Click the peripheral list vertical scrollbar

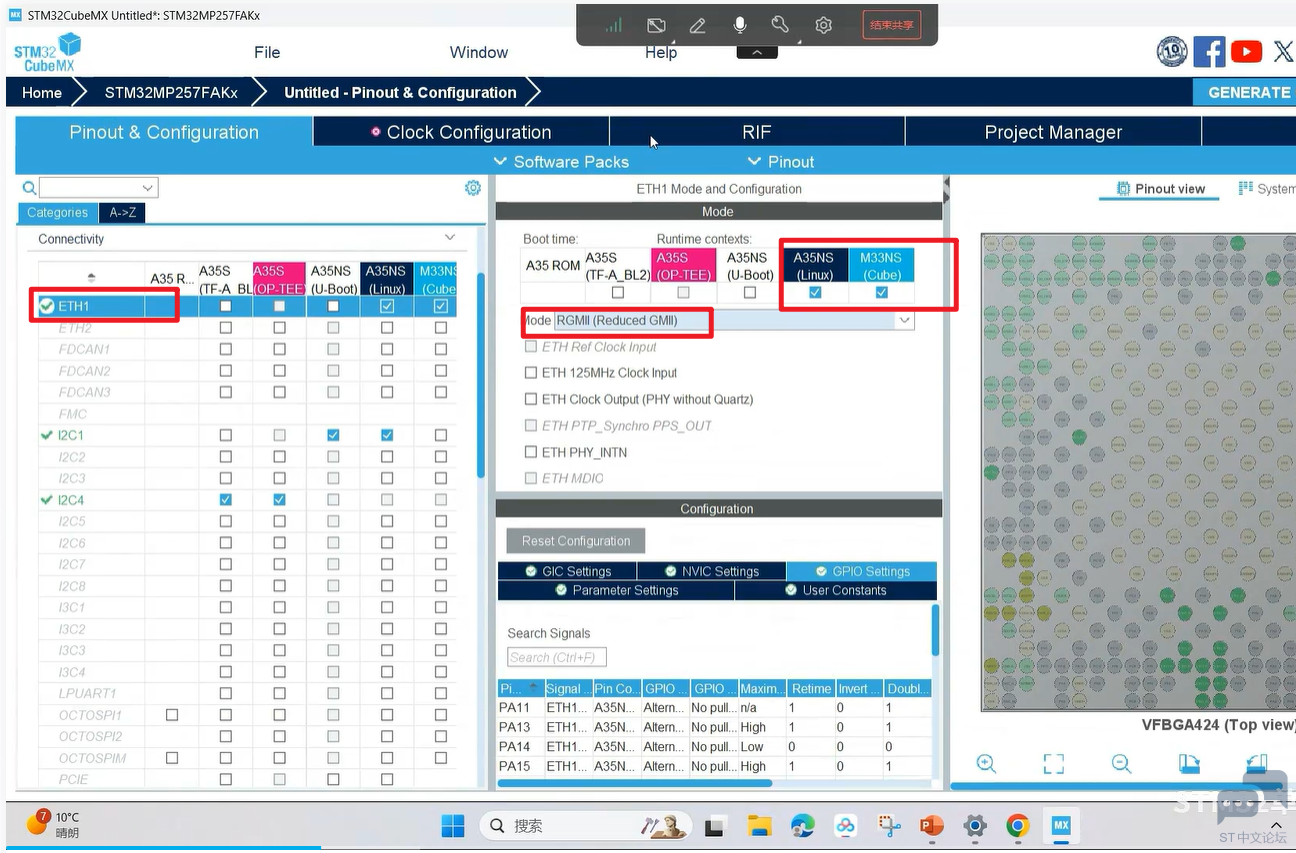pos(481,375)
